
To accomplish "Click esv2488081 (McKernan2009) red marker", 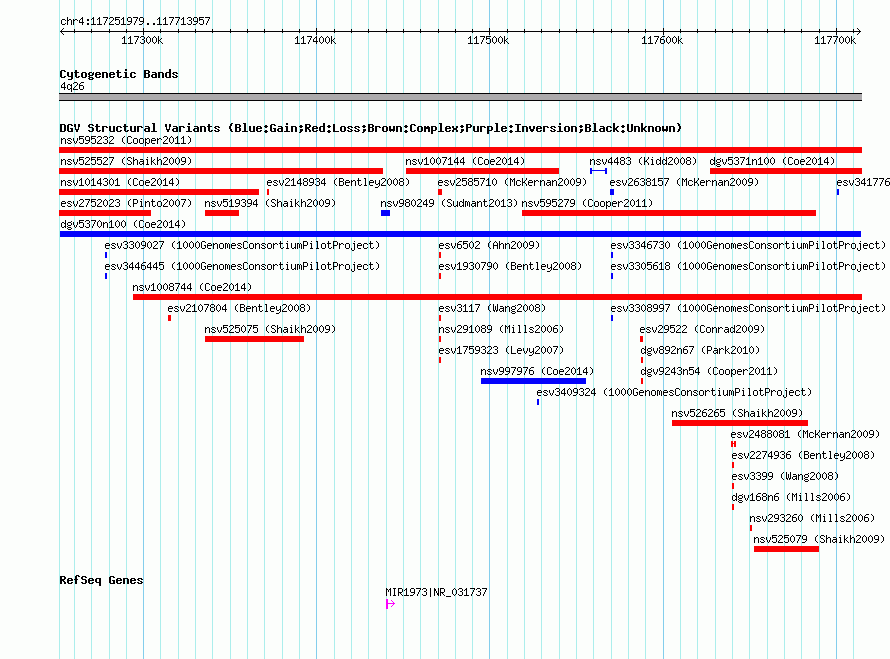I will tap(733, 444).
